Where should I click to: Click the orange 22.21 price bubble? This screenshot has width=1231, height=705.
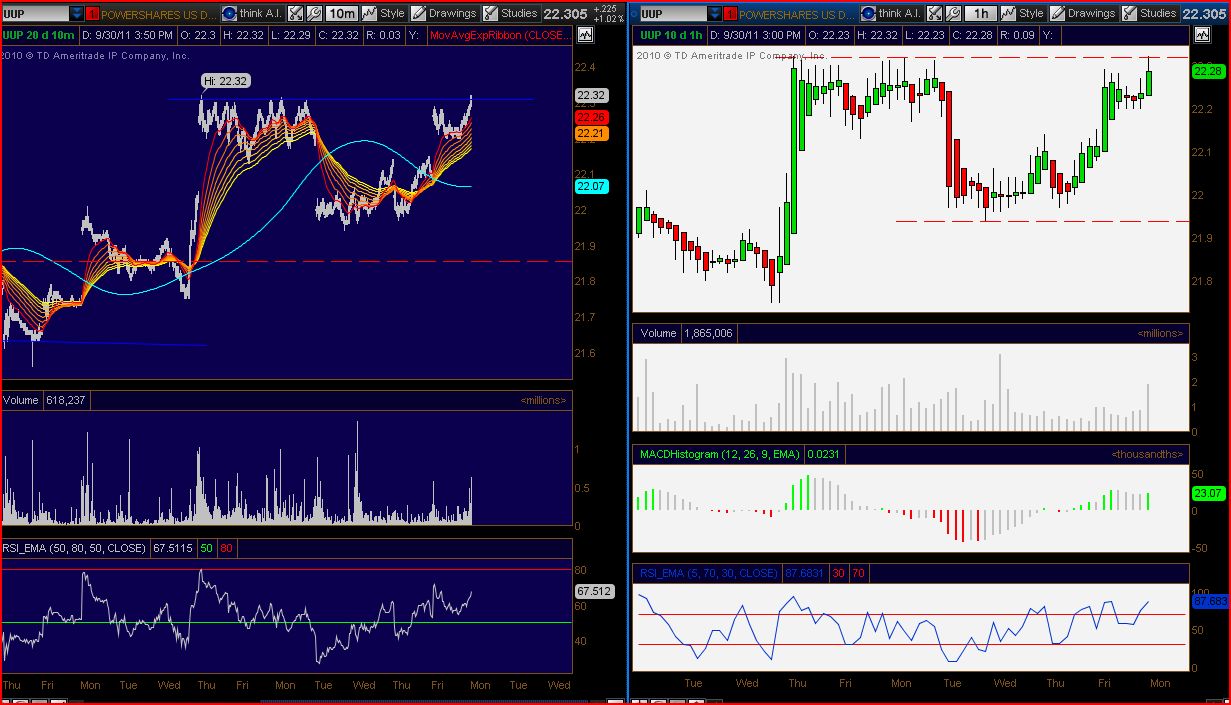(x=590, y=132)
